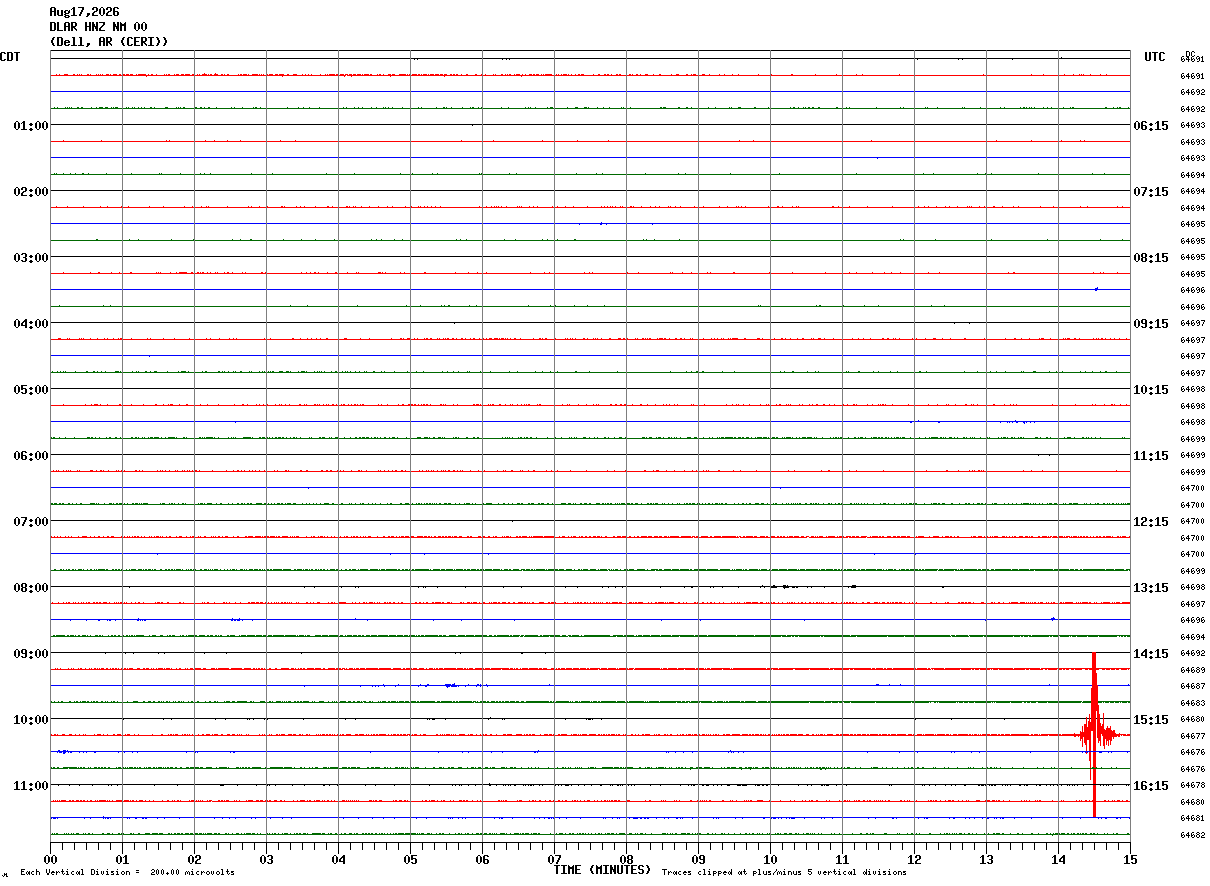1210x886 pixels.
Task: Click the DC column header at top right
Action: click(x=1190, y=53)
